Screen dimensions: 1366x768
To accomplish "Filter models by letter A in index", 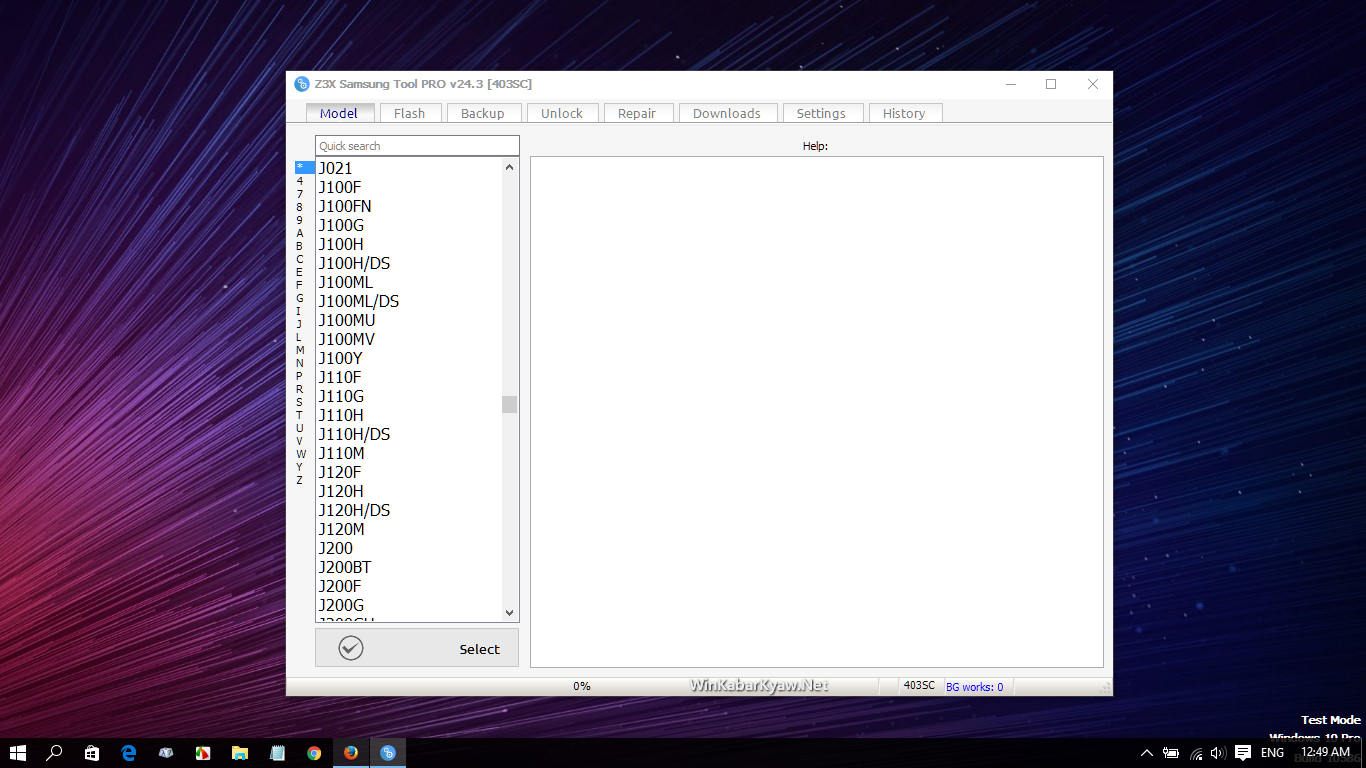I will (299, 233).
